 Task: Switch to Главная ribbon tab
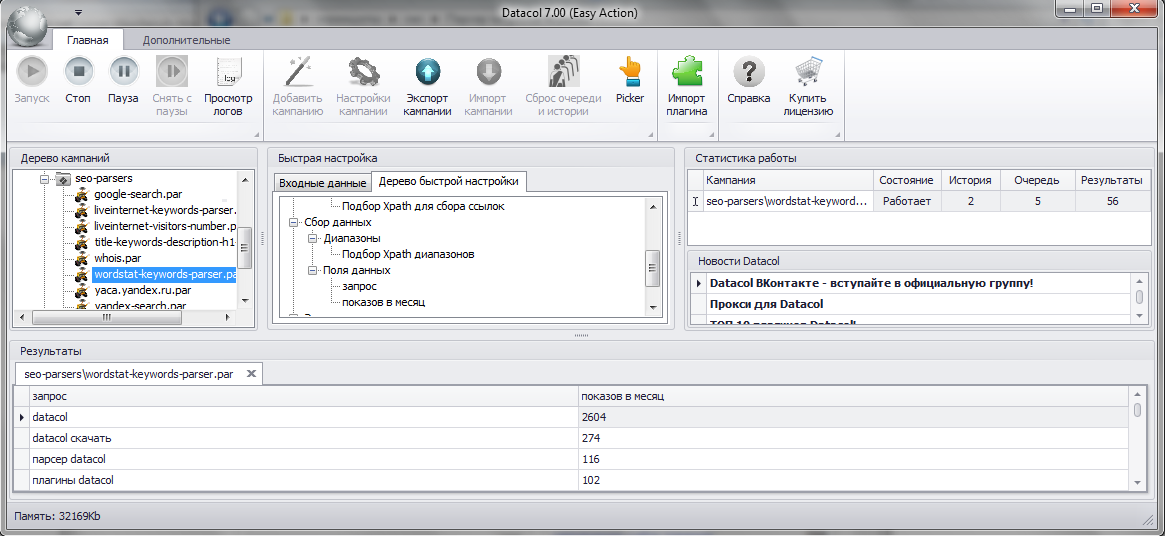(88, 40)
